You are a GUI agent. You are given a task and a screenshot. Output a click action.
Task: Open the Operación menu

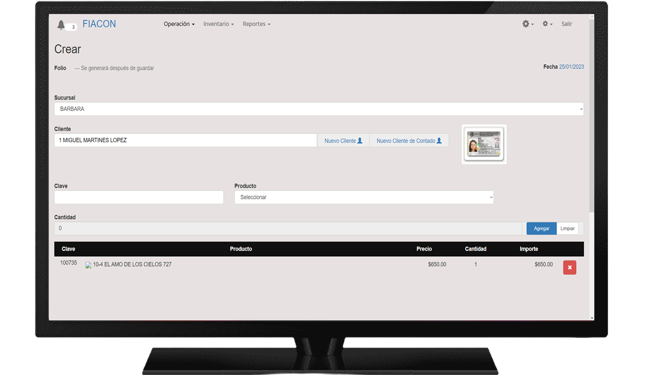coord(179,24)
